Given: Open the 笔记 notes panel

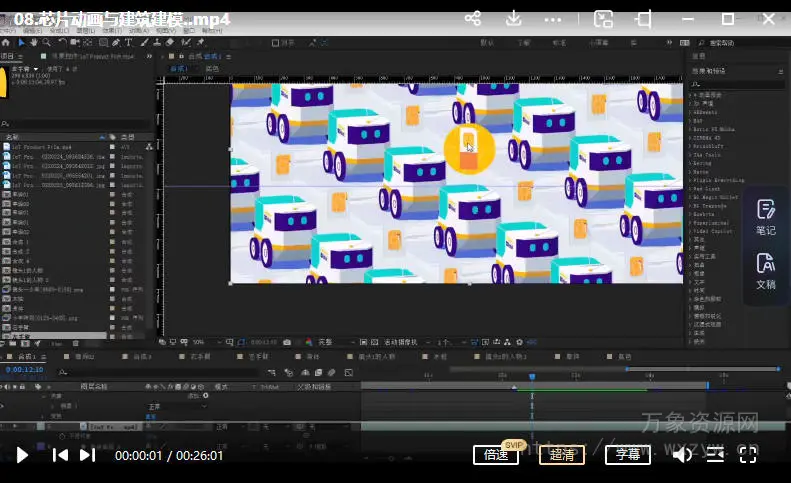Looking at the screenshot, I should [765, 216].
